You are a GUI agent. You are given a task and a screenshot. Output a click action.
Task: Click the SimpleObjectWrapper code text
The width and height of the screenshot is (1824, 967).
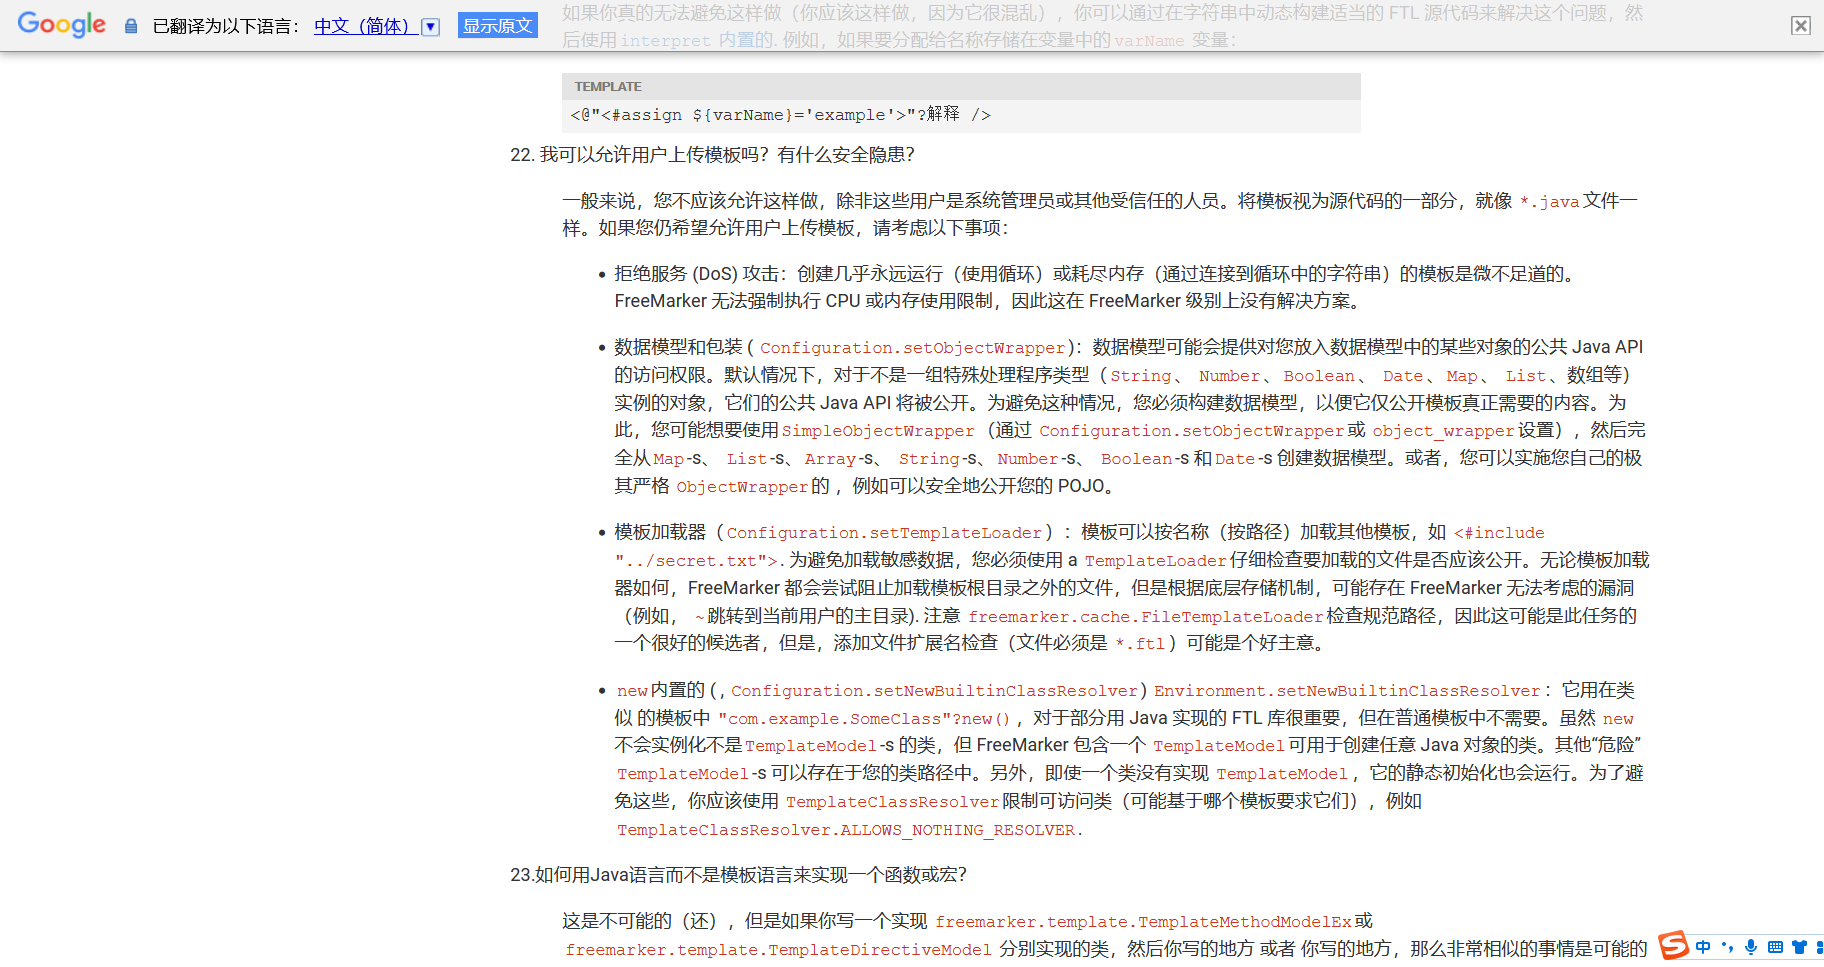(x=878, y=431)
